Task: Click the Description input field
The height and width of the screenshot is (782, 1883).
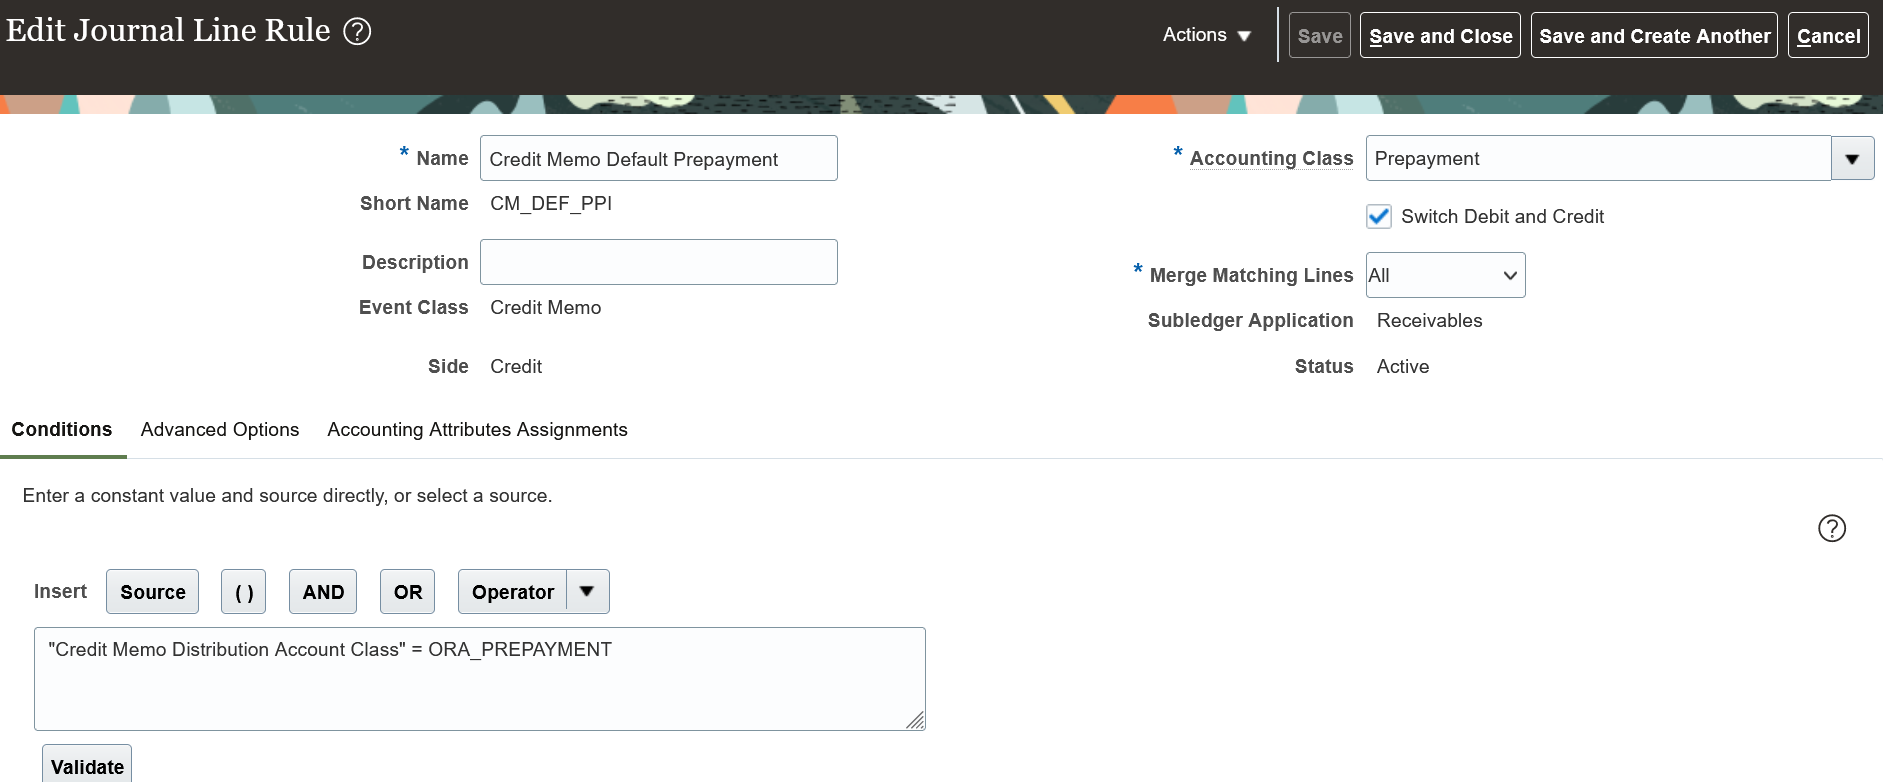Action: 658,262
